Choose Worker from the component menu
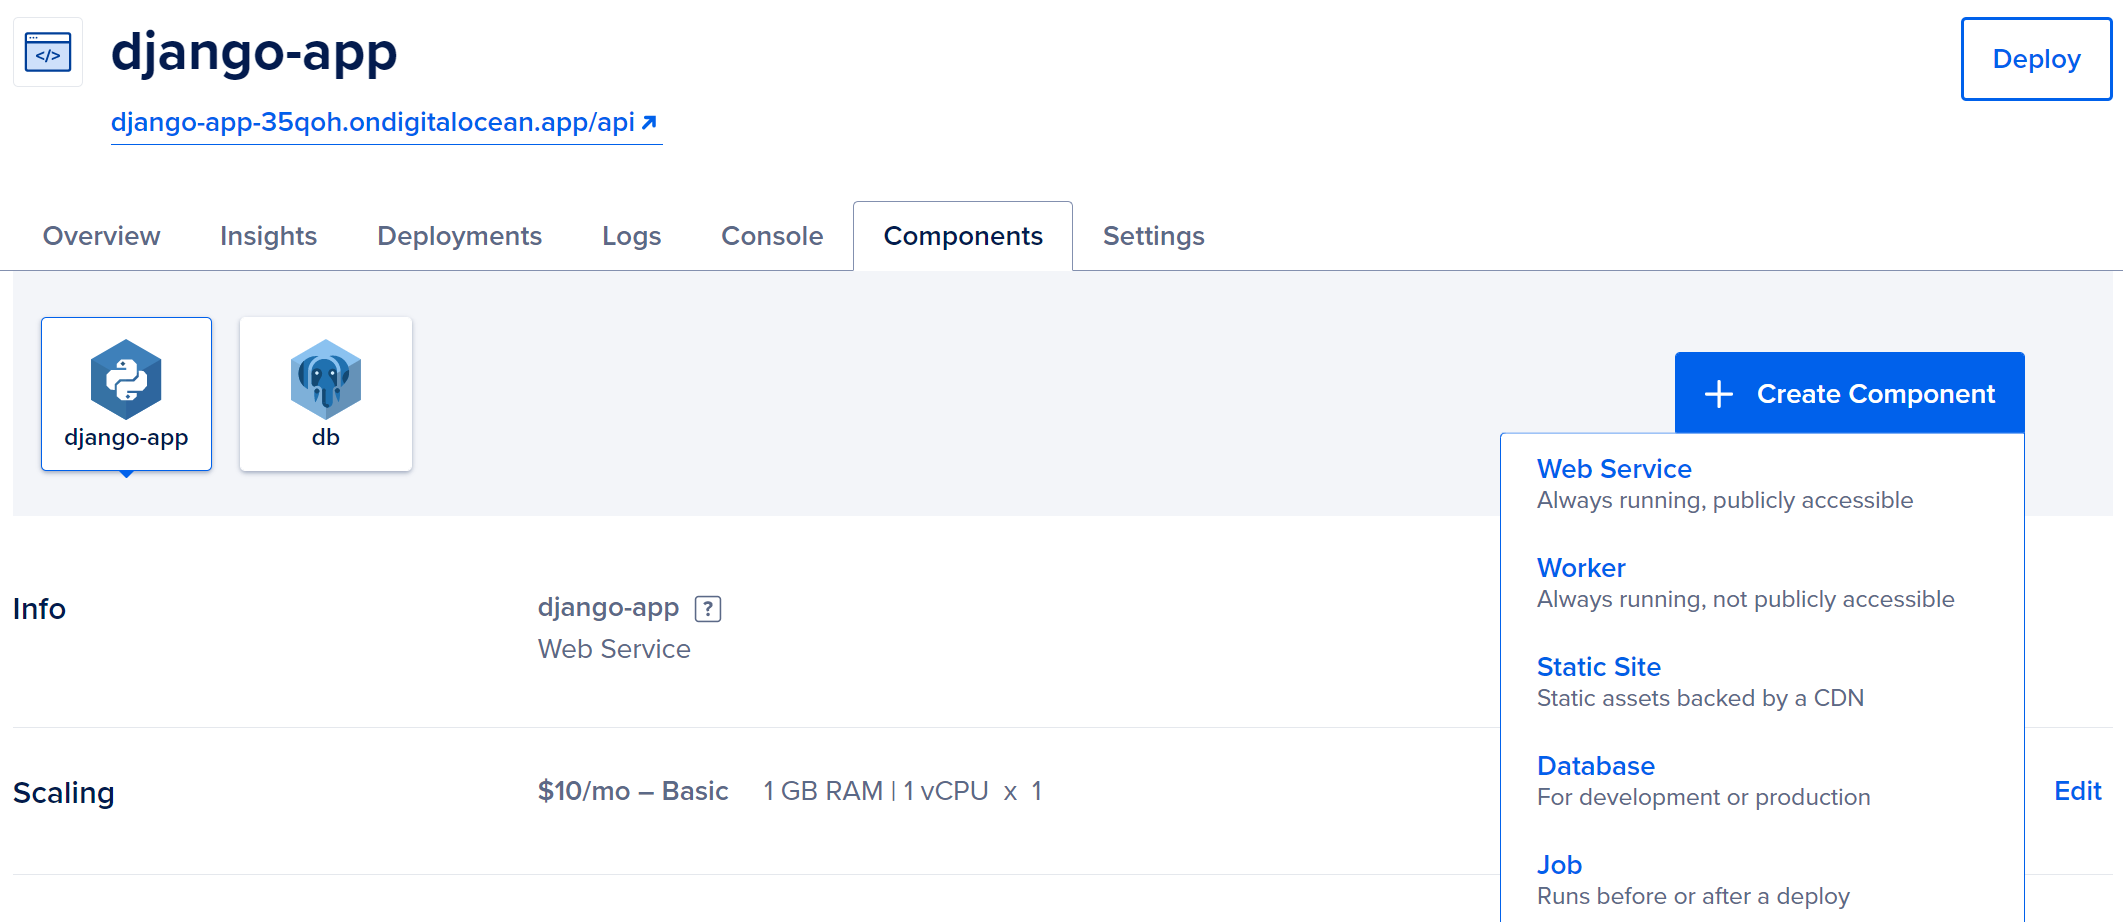This screenshot has height=922, width=2123. 1745,583
